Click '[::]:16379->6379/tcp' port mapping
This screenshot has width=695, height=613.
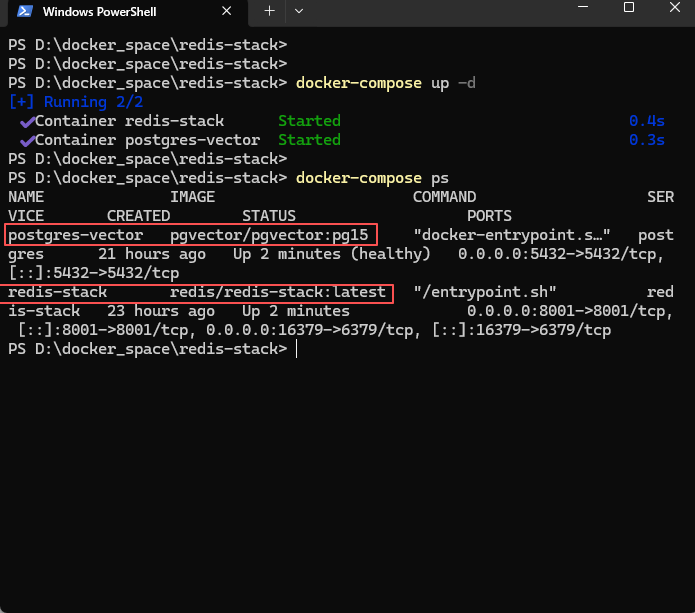pos(521,330)
